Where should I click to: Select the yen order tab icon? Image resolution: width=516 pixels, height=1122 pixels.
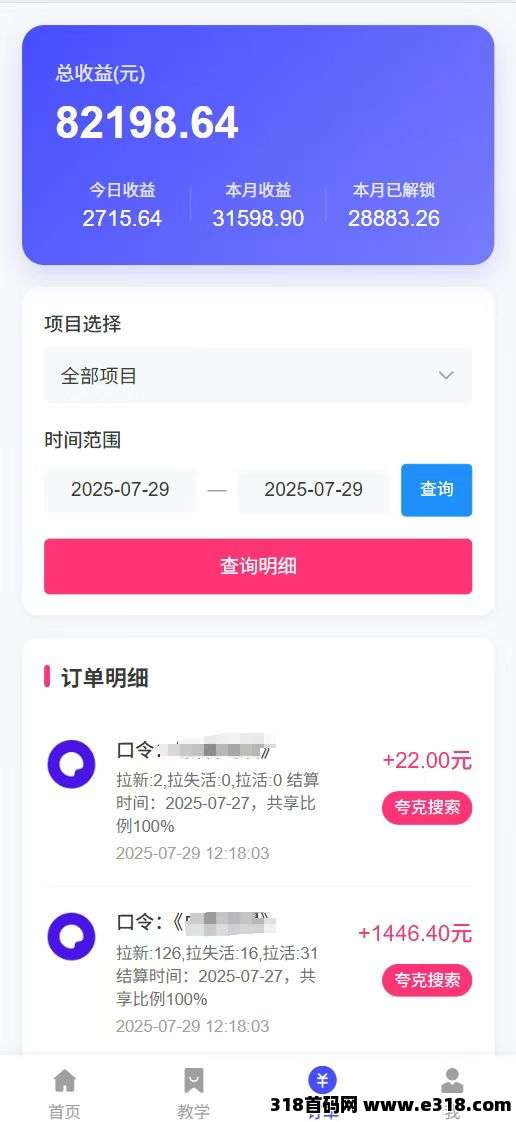click(x=322, y=1080)
